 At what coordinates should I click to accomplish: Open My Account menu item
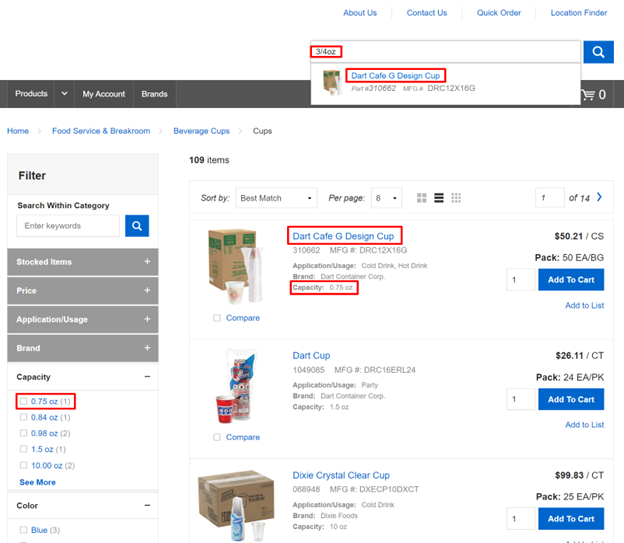[103, 94]
